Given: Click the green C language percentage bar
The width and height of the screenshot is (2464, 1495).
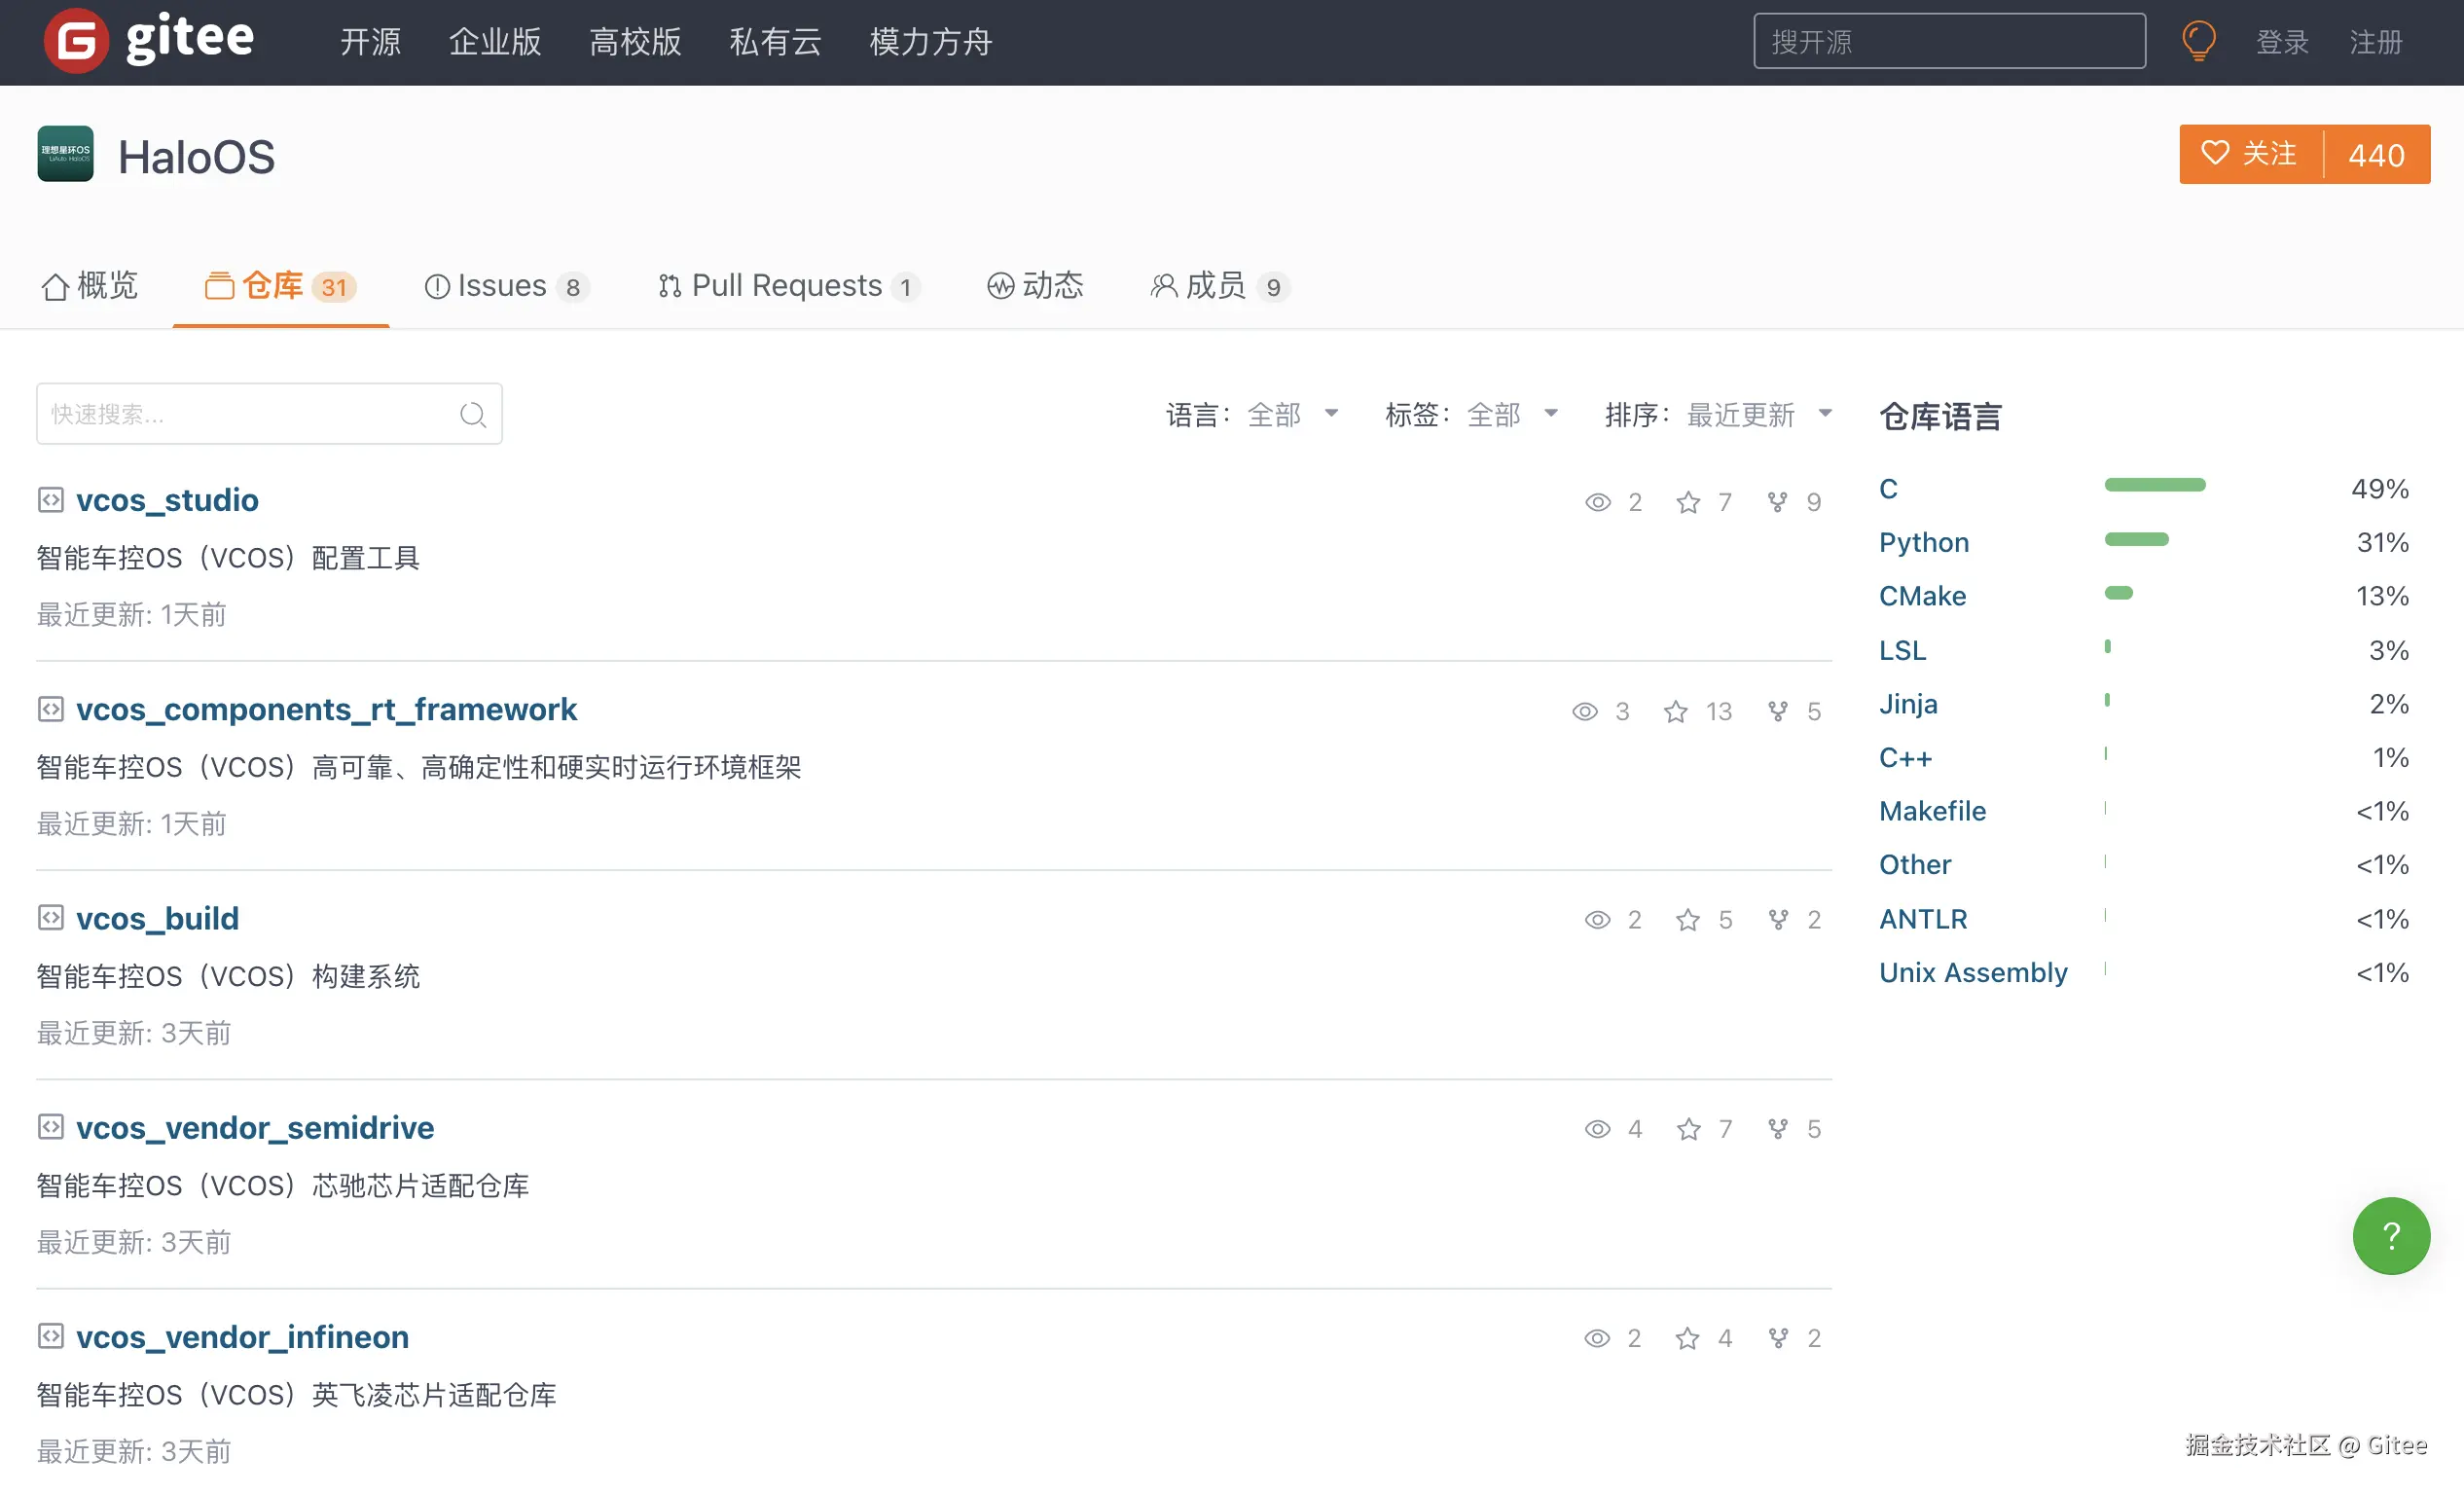Looking at the screenshot, I should point(2154,485).
